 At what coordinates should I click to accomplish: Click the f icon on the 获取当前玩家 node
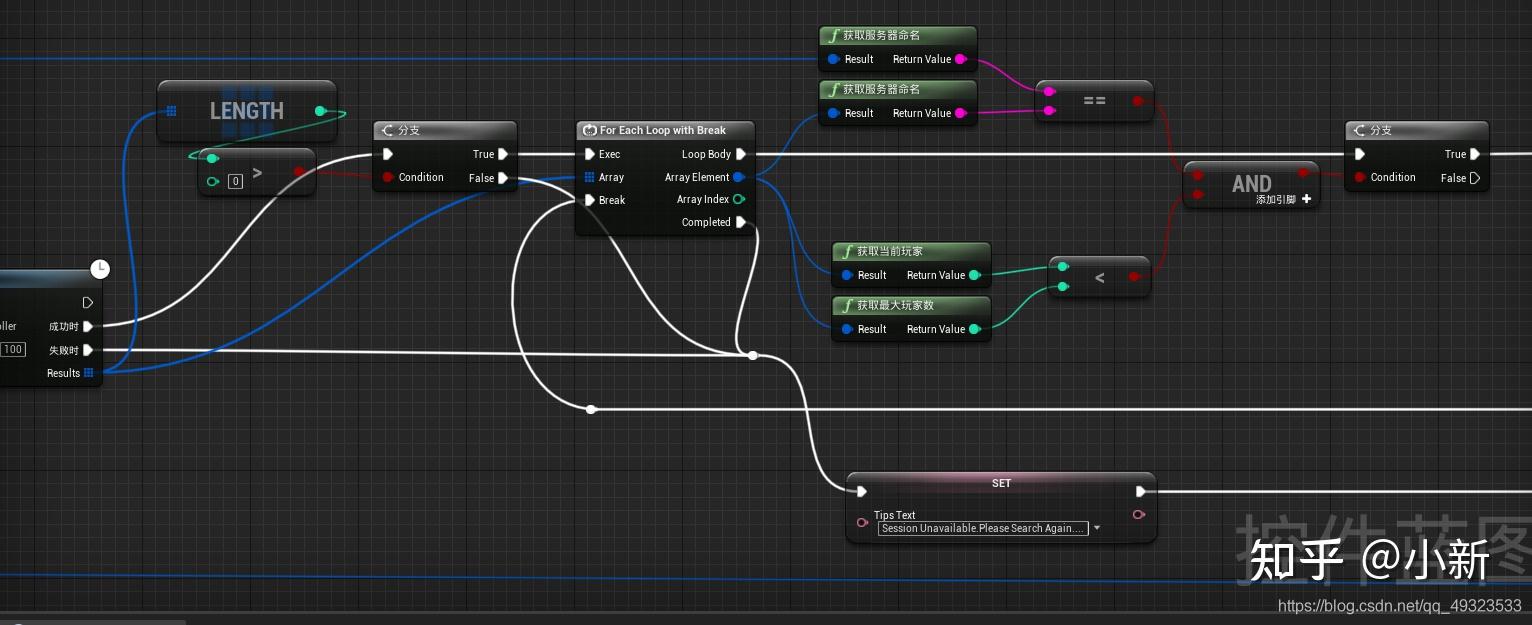(846, 251)
